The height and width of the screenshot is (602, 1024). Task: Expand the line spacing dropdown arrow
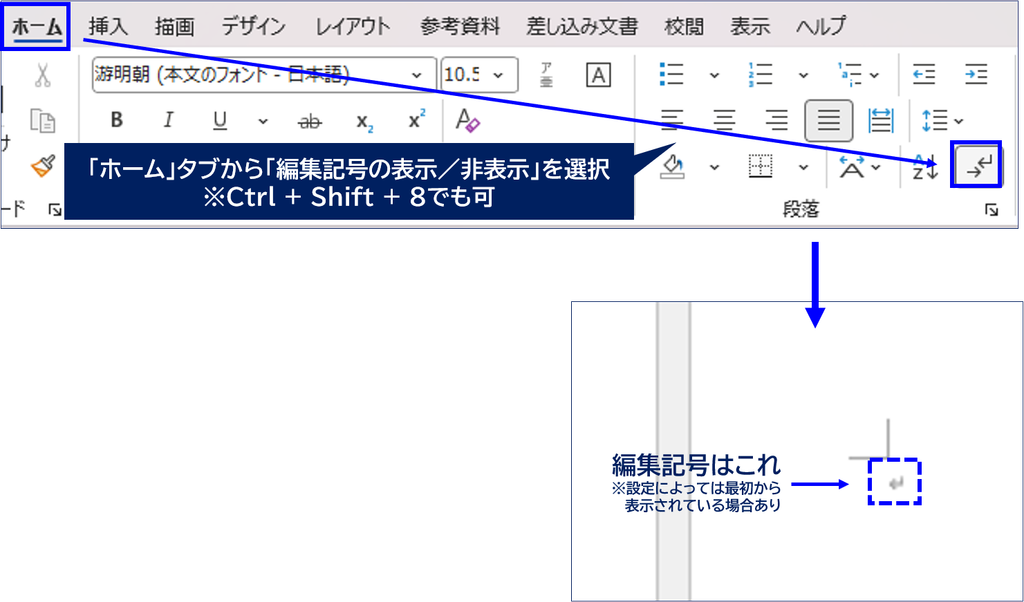959,121
